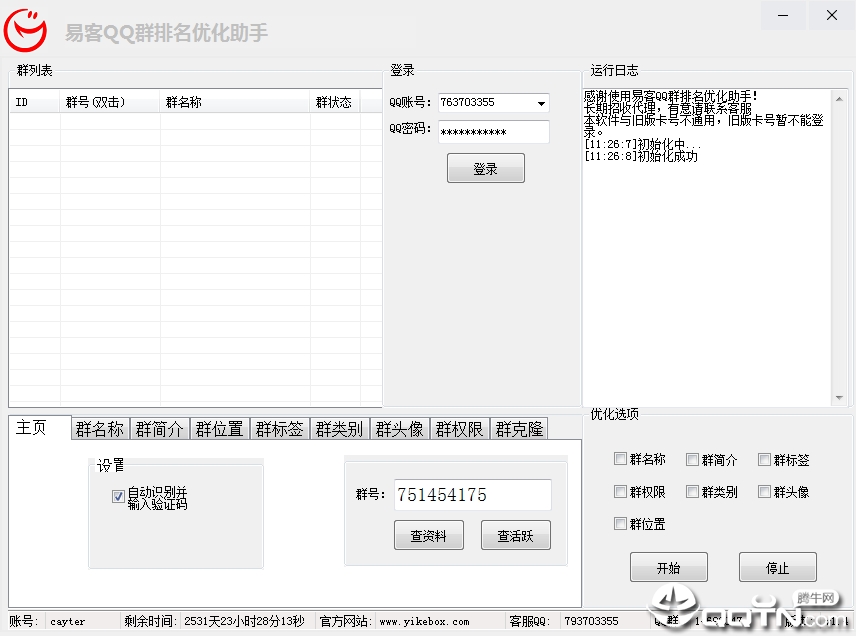Click the 查资料 button

tap(429, 536)
